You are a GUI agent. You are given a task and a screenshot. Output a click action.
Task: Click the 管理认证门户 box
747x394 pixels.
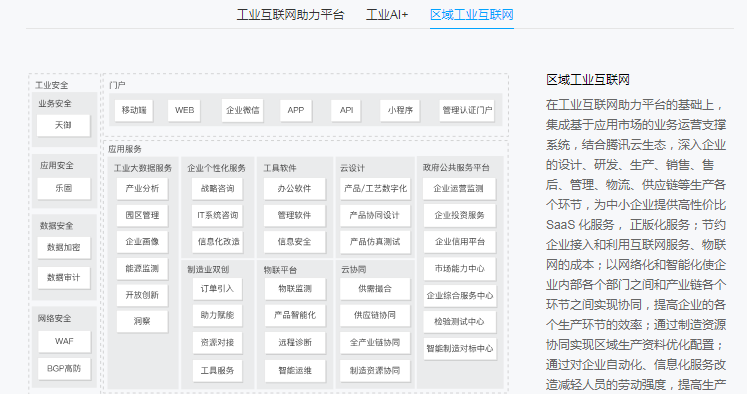[x=467, y=111]
